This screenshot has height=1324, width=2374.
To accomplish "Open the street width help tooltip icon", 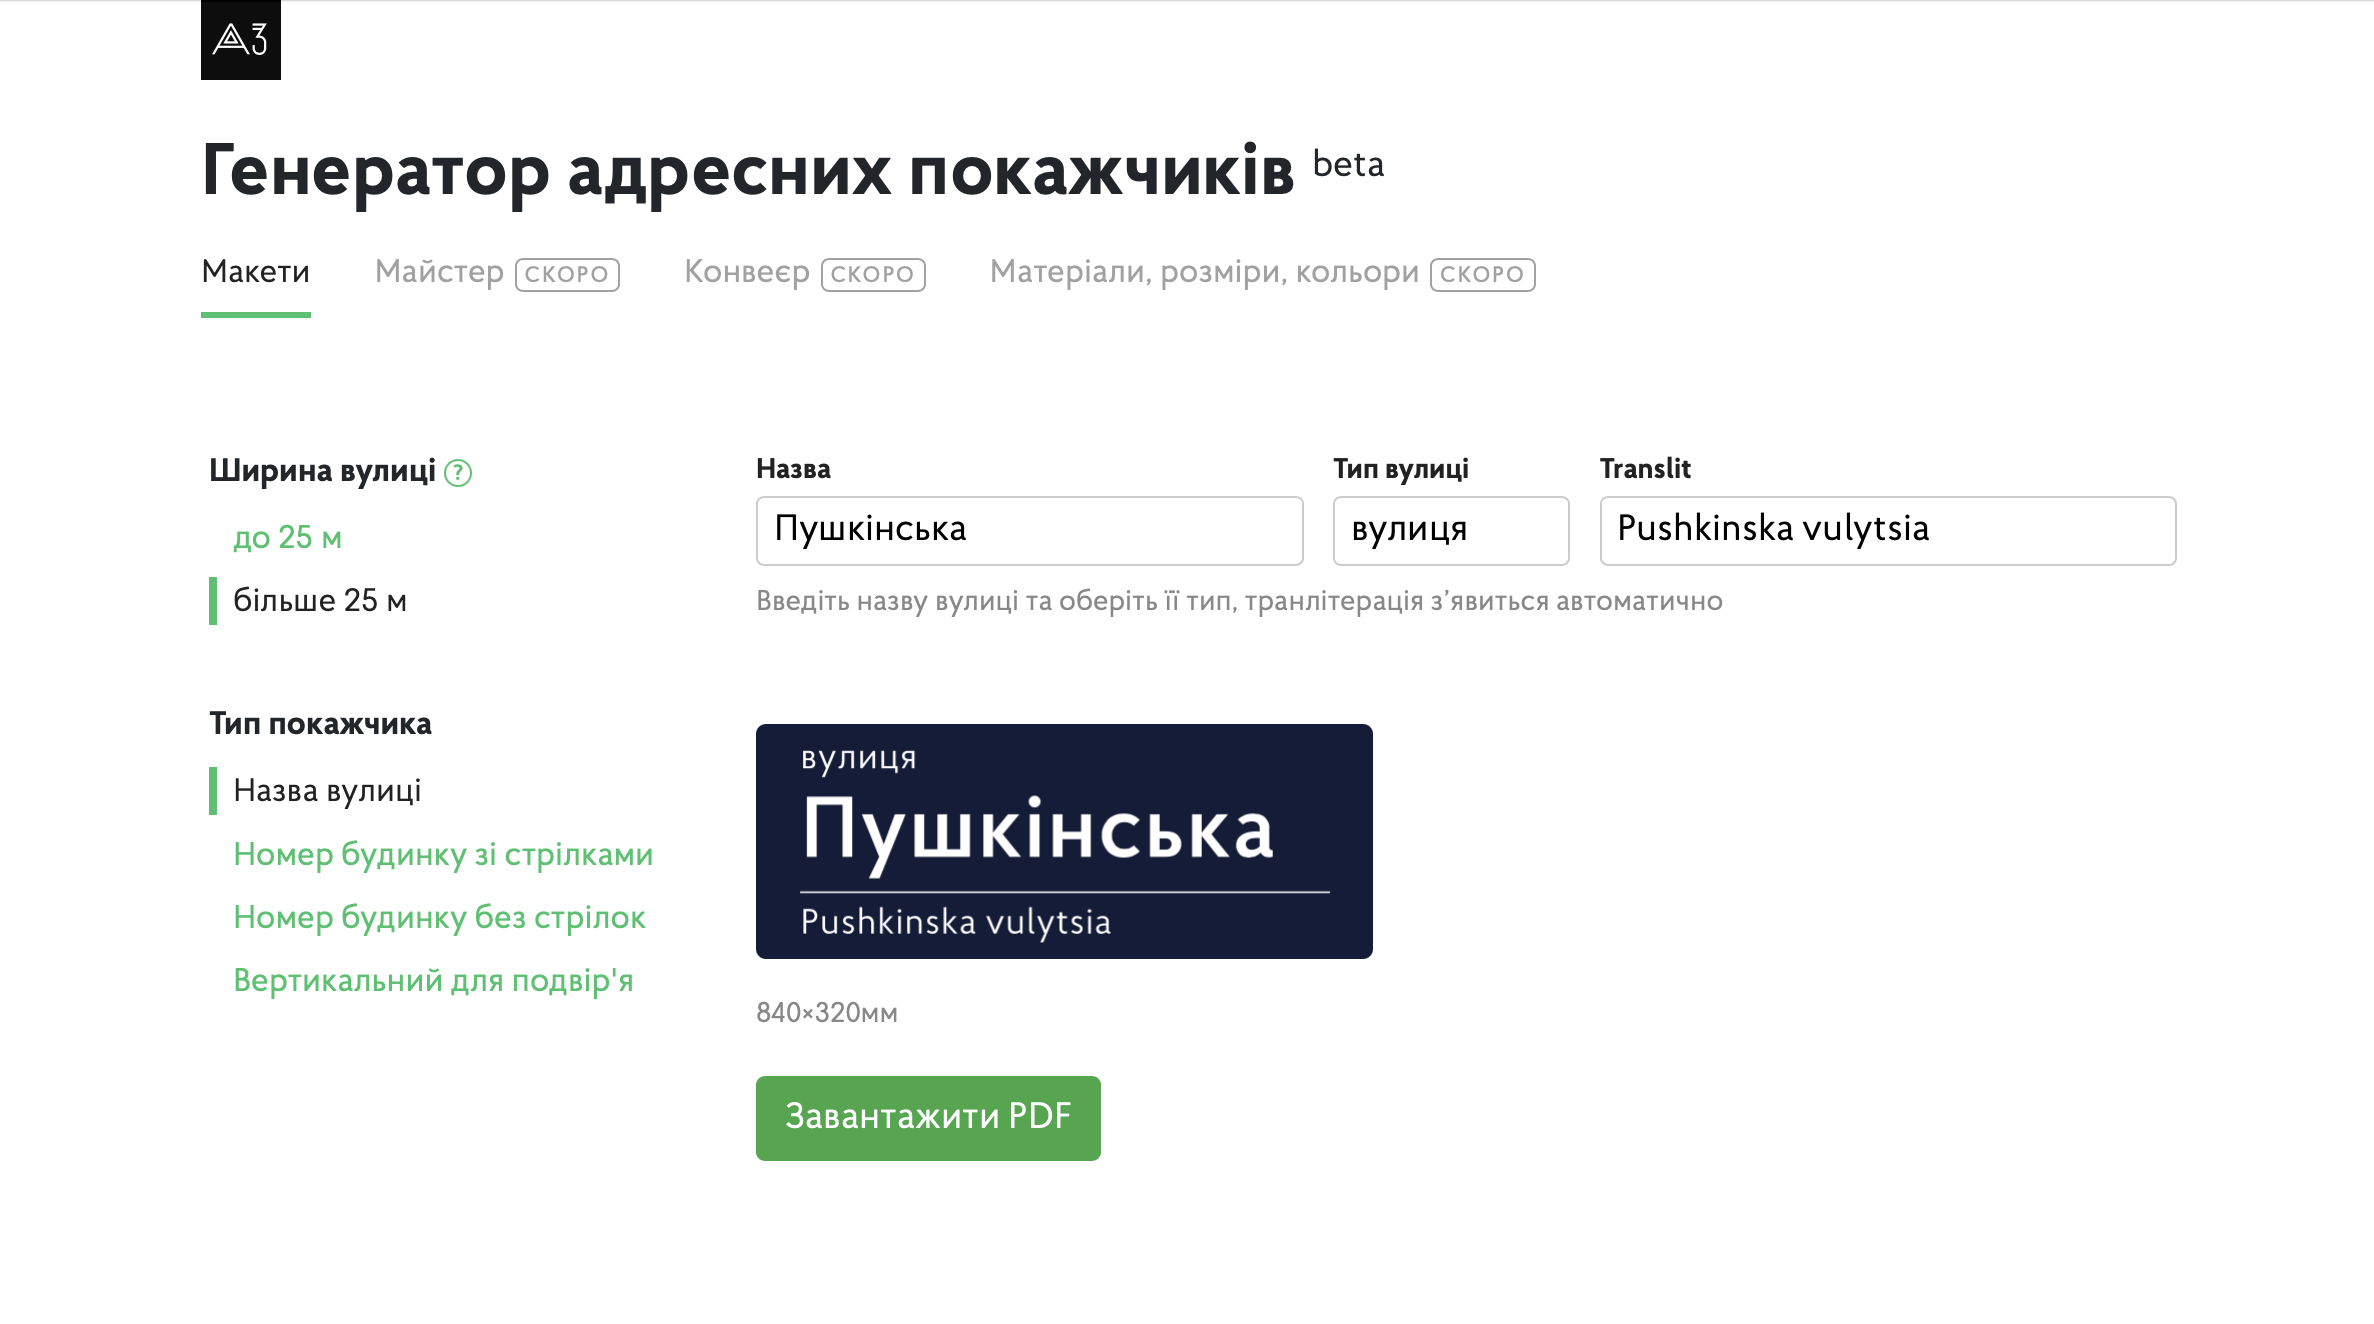I will coord(461,471).
